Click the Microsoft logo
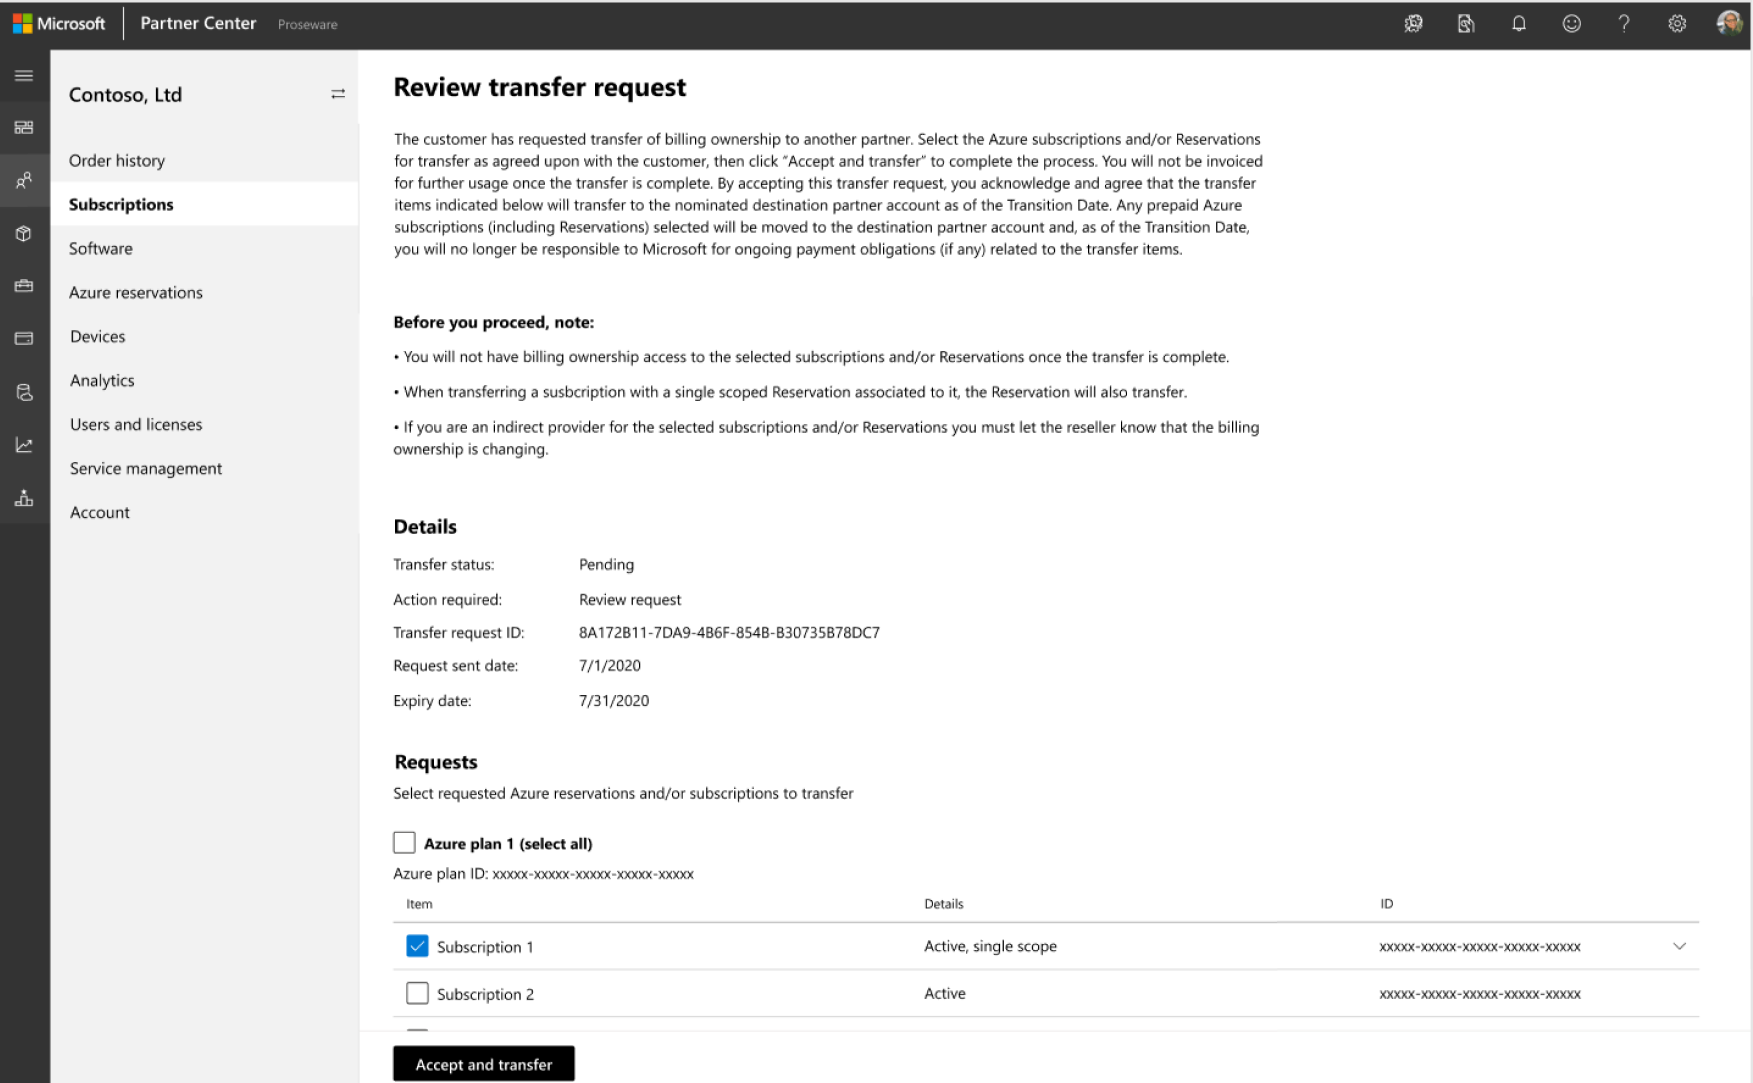The height and width of the screenshot is (1083, 1753). (59, 23)
